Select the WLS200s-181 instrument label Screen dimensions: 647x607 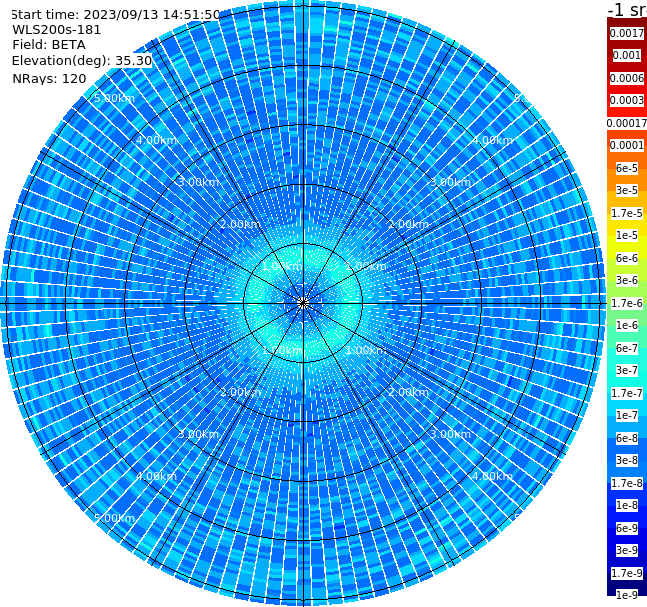pos(57,30)
